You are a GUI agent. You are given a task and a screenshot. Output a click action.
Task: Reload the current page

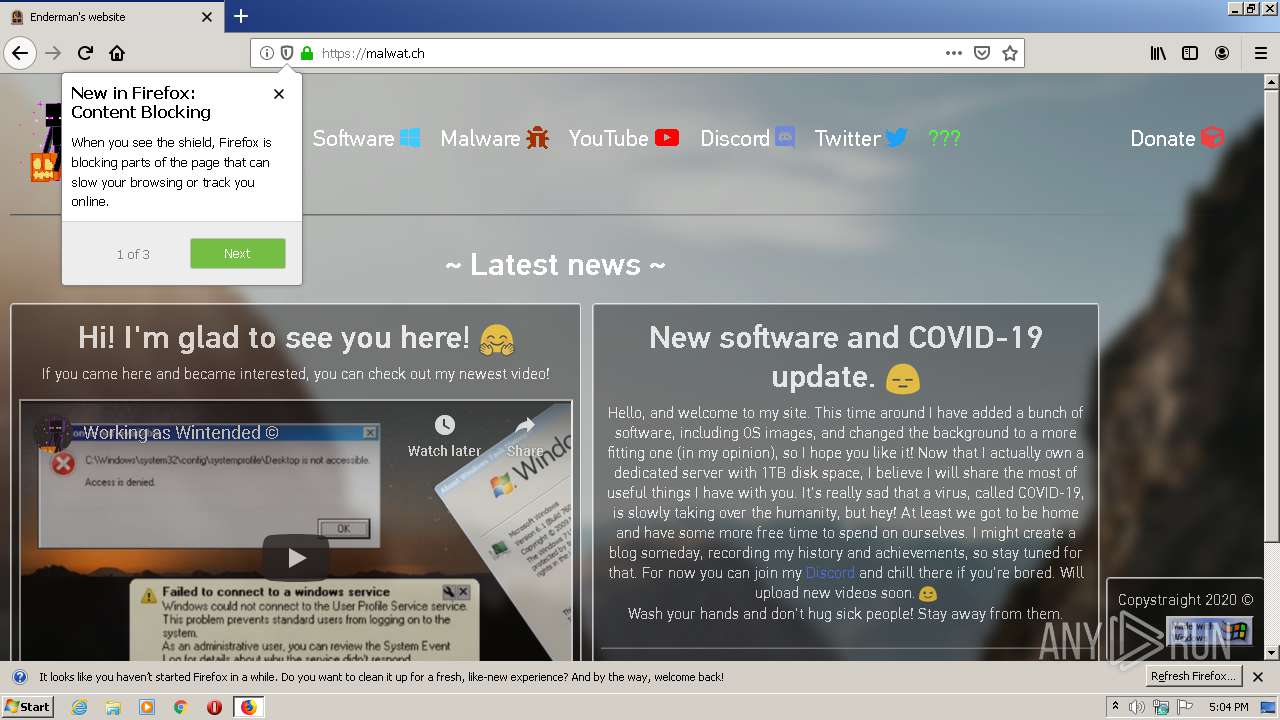pos(85,53)
